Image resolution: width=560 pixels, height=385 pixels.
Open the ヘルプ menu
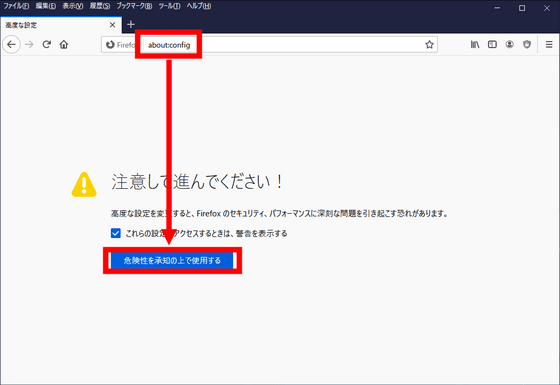tap(199, 6)
